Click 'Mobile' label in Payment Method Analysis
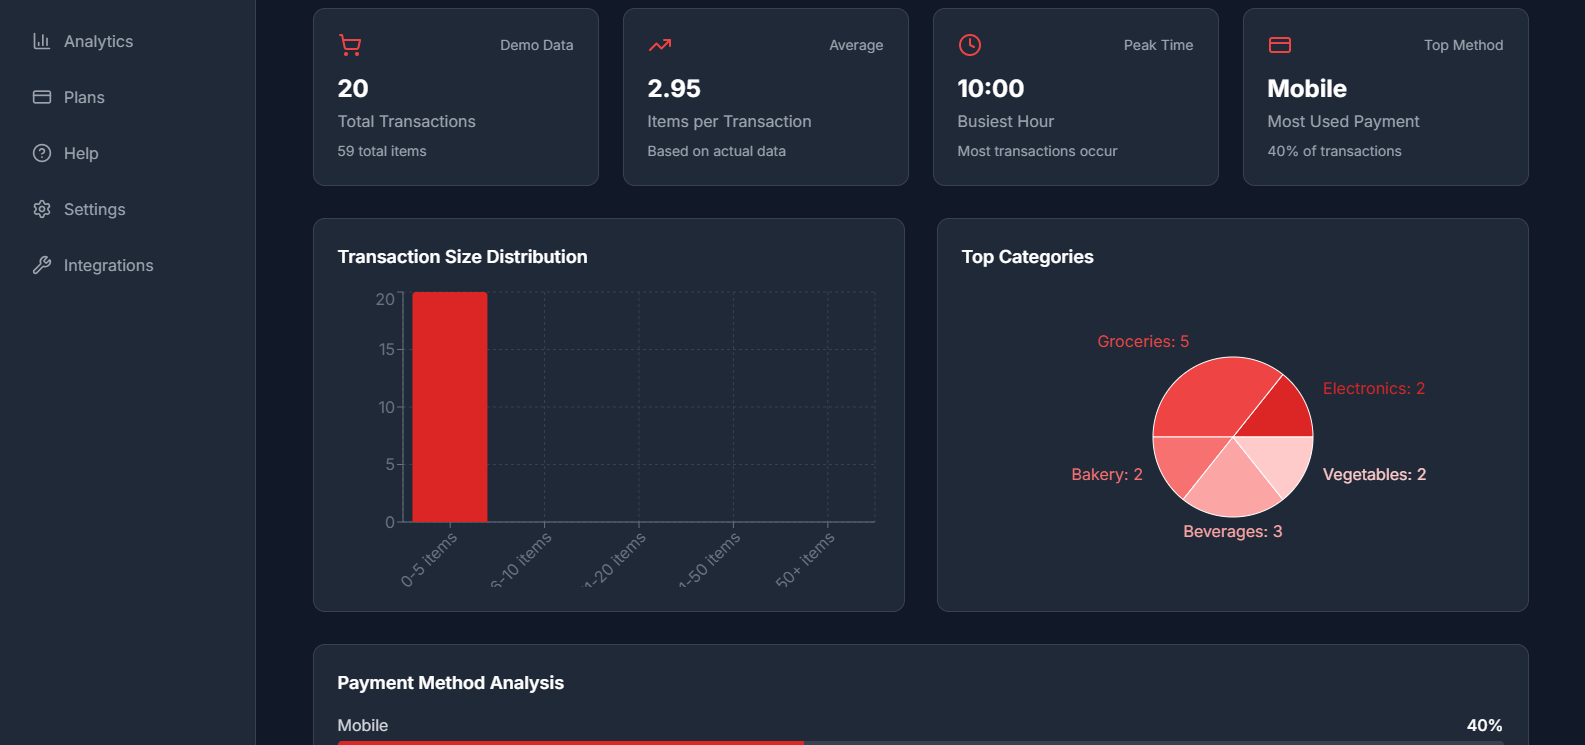Viewport: 1585px width, 745px height. point(363,726)
